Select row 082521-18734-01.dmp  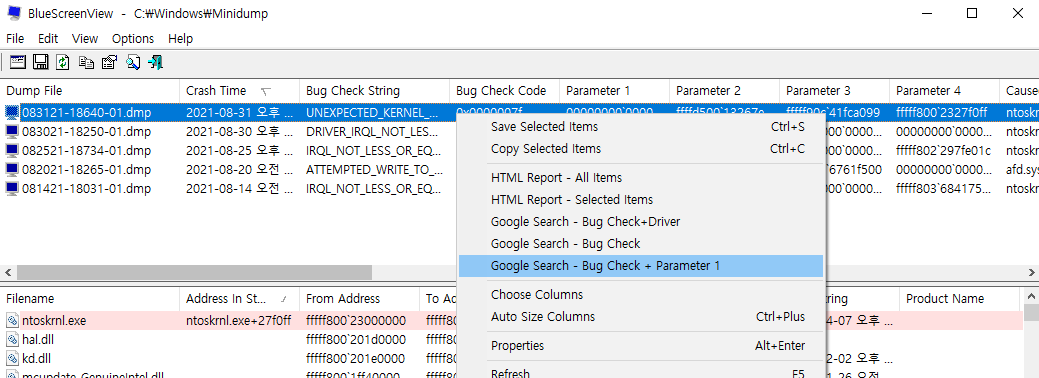point(86,151)
